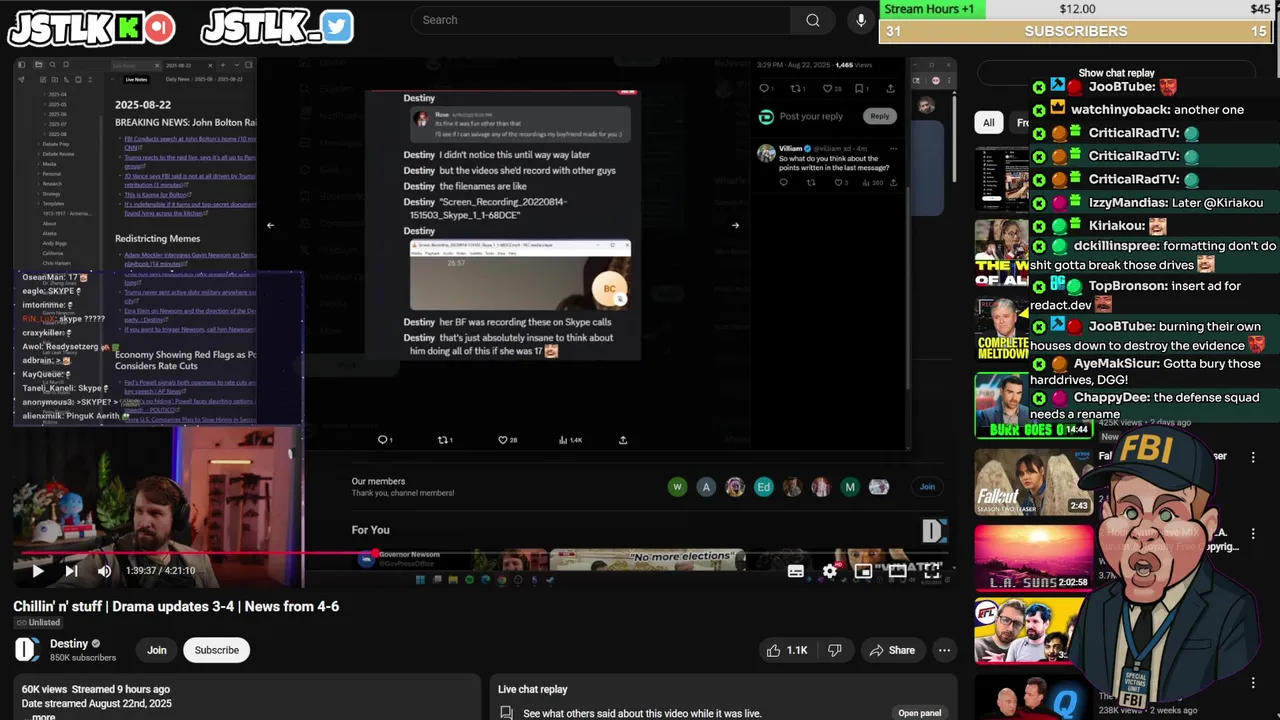Click the live chat replay speech-bubble icon

pos(507,713)
